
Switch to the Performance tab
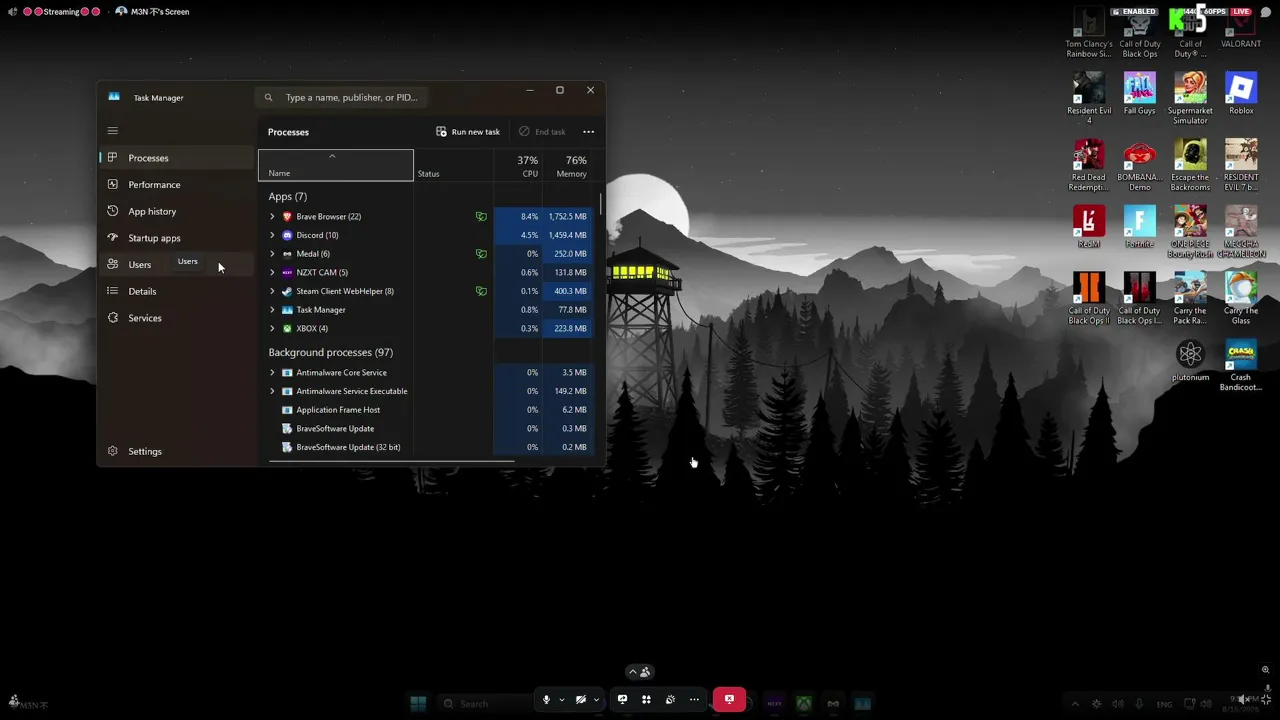click(176, 185)
